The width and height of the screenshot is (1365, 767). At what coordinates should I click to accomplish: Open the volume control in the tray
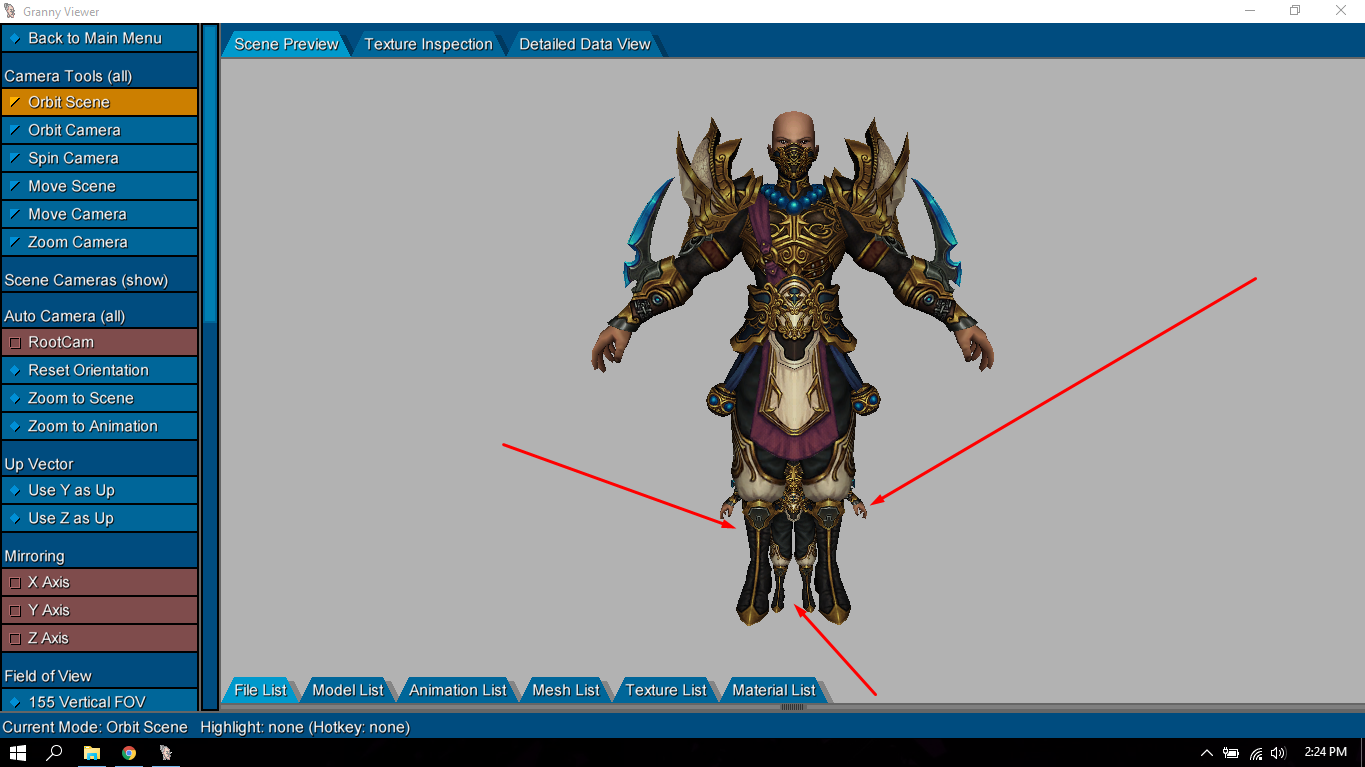click(x=1278, y=753)
